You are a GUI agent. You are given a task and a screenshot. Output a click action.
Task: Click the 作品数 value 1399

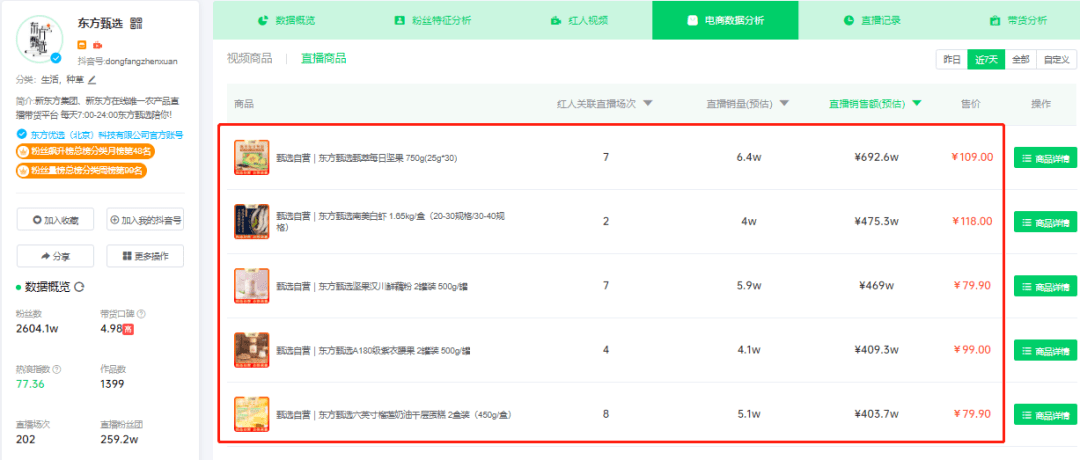click(x=113, y=384)
